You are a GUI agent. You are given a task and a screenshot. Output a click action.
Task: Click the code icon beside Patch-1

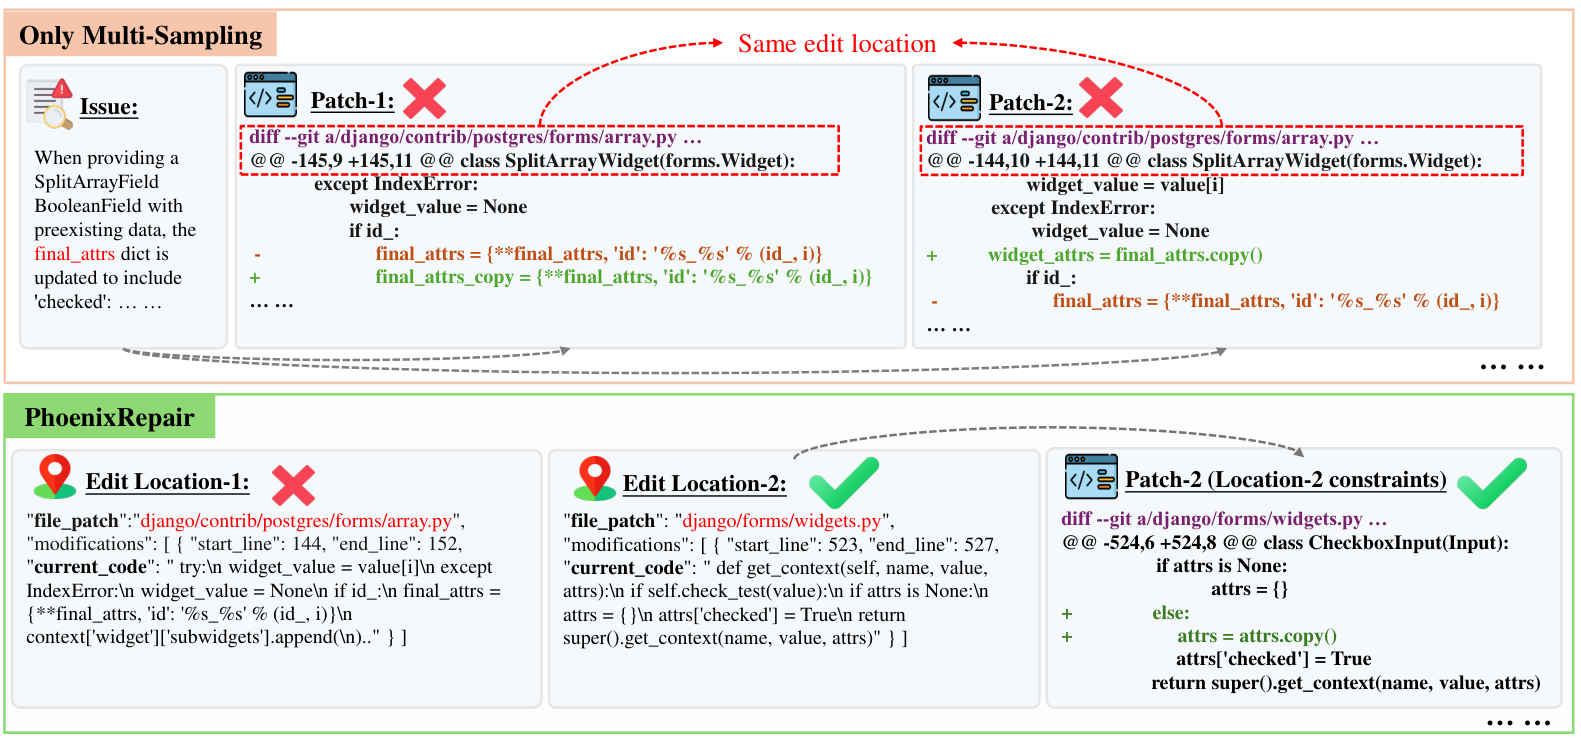point(271,96)
